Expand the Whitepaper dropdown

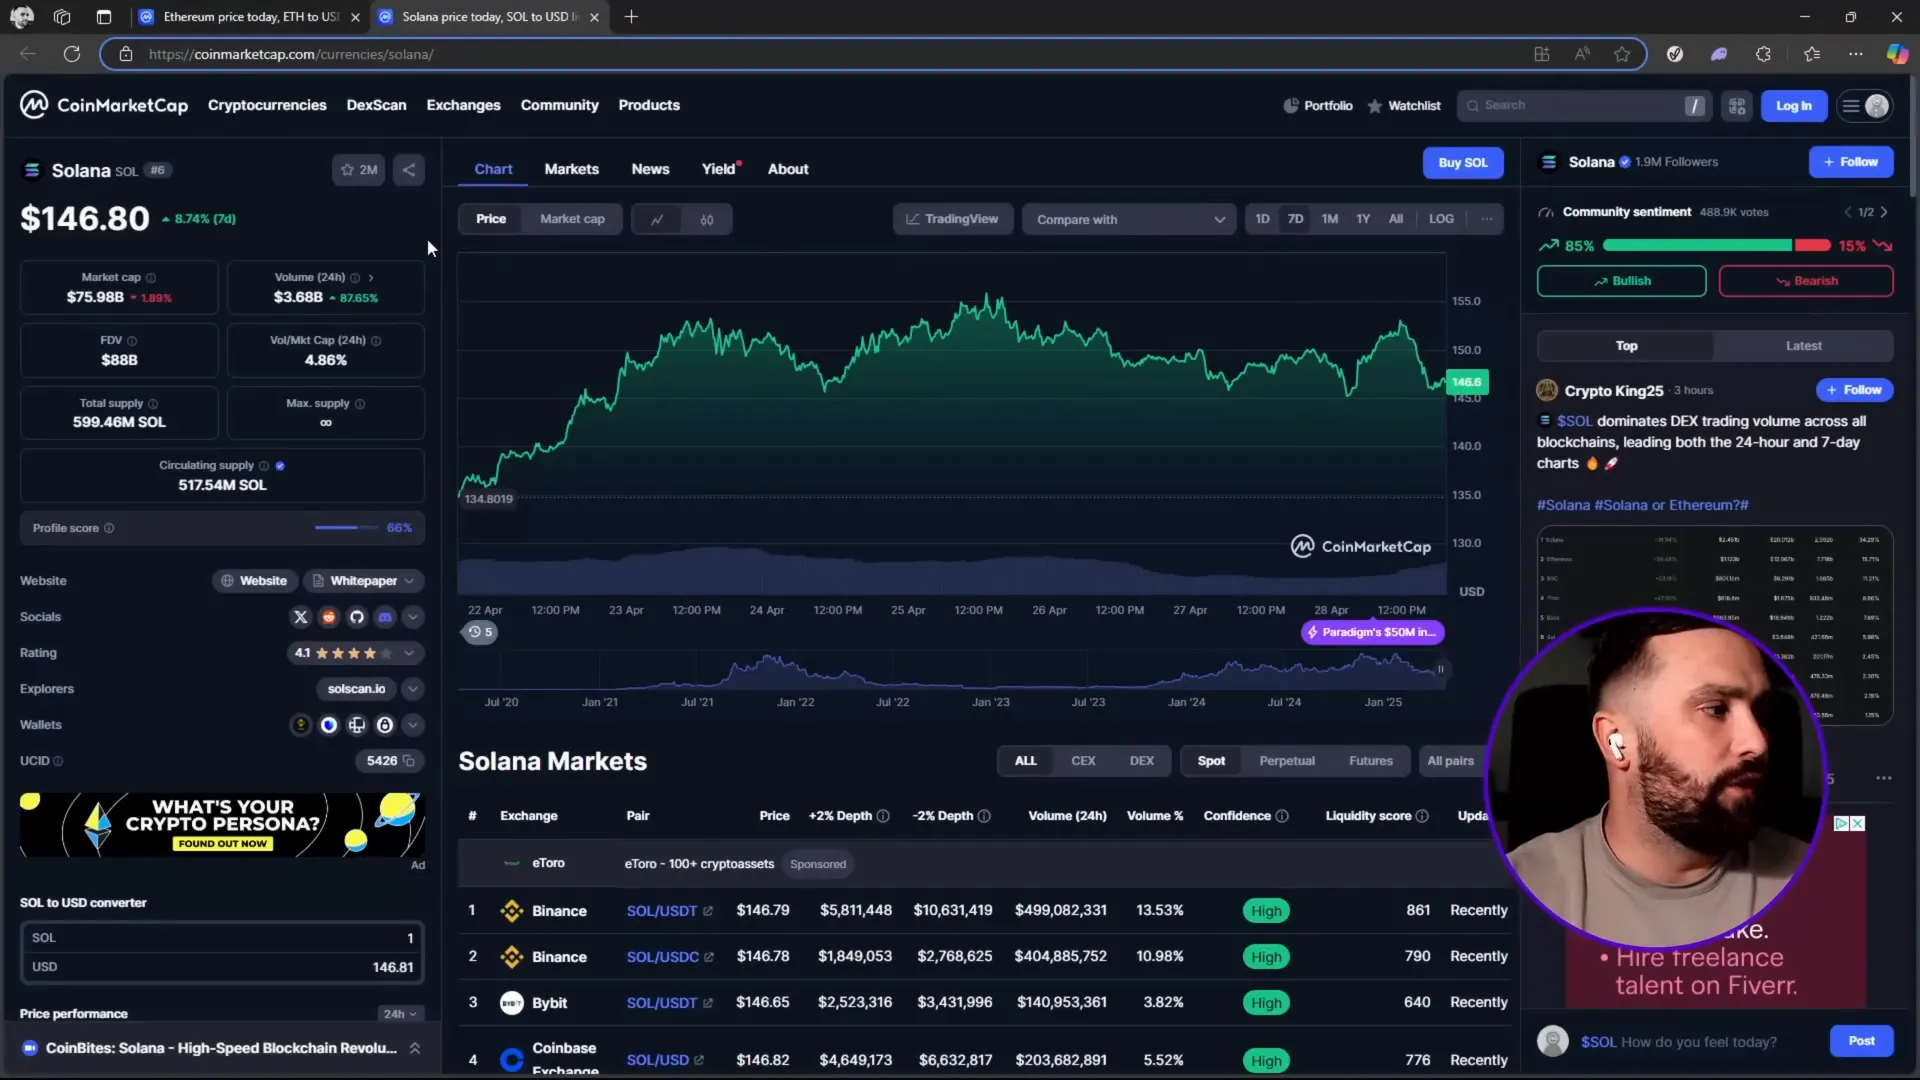[364, 581]
